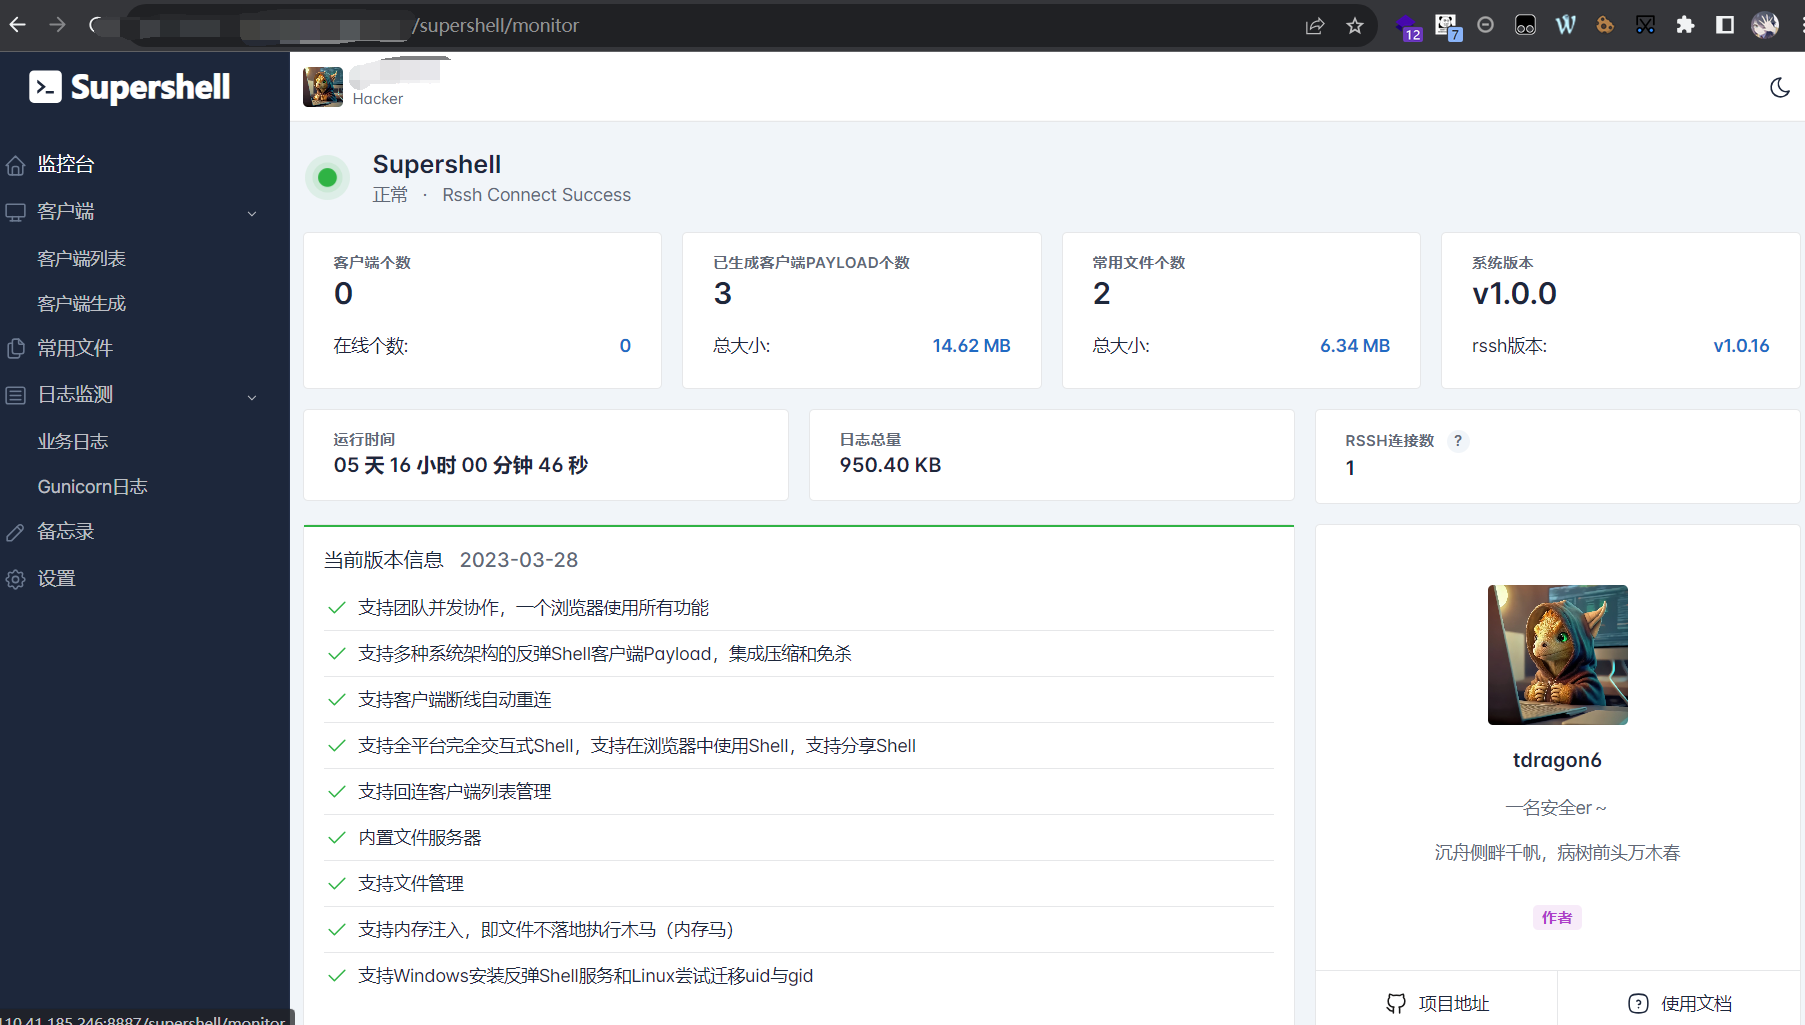
Task: Click the rssh version v1.0.16
Action: pos(1741,346)
